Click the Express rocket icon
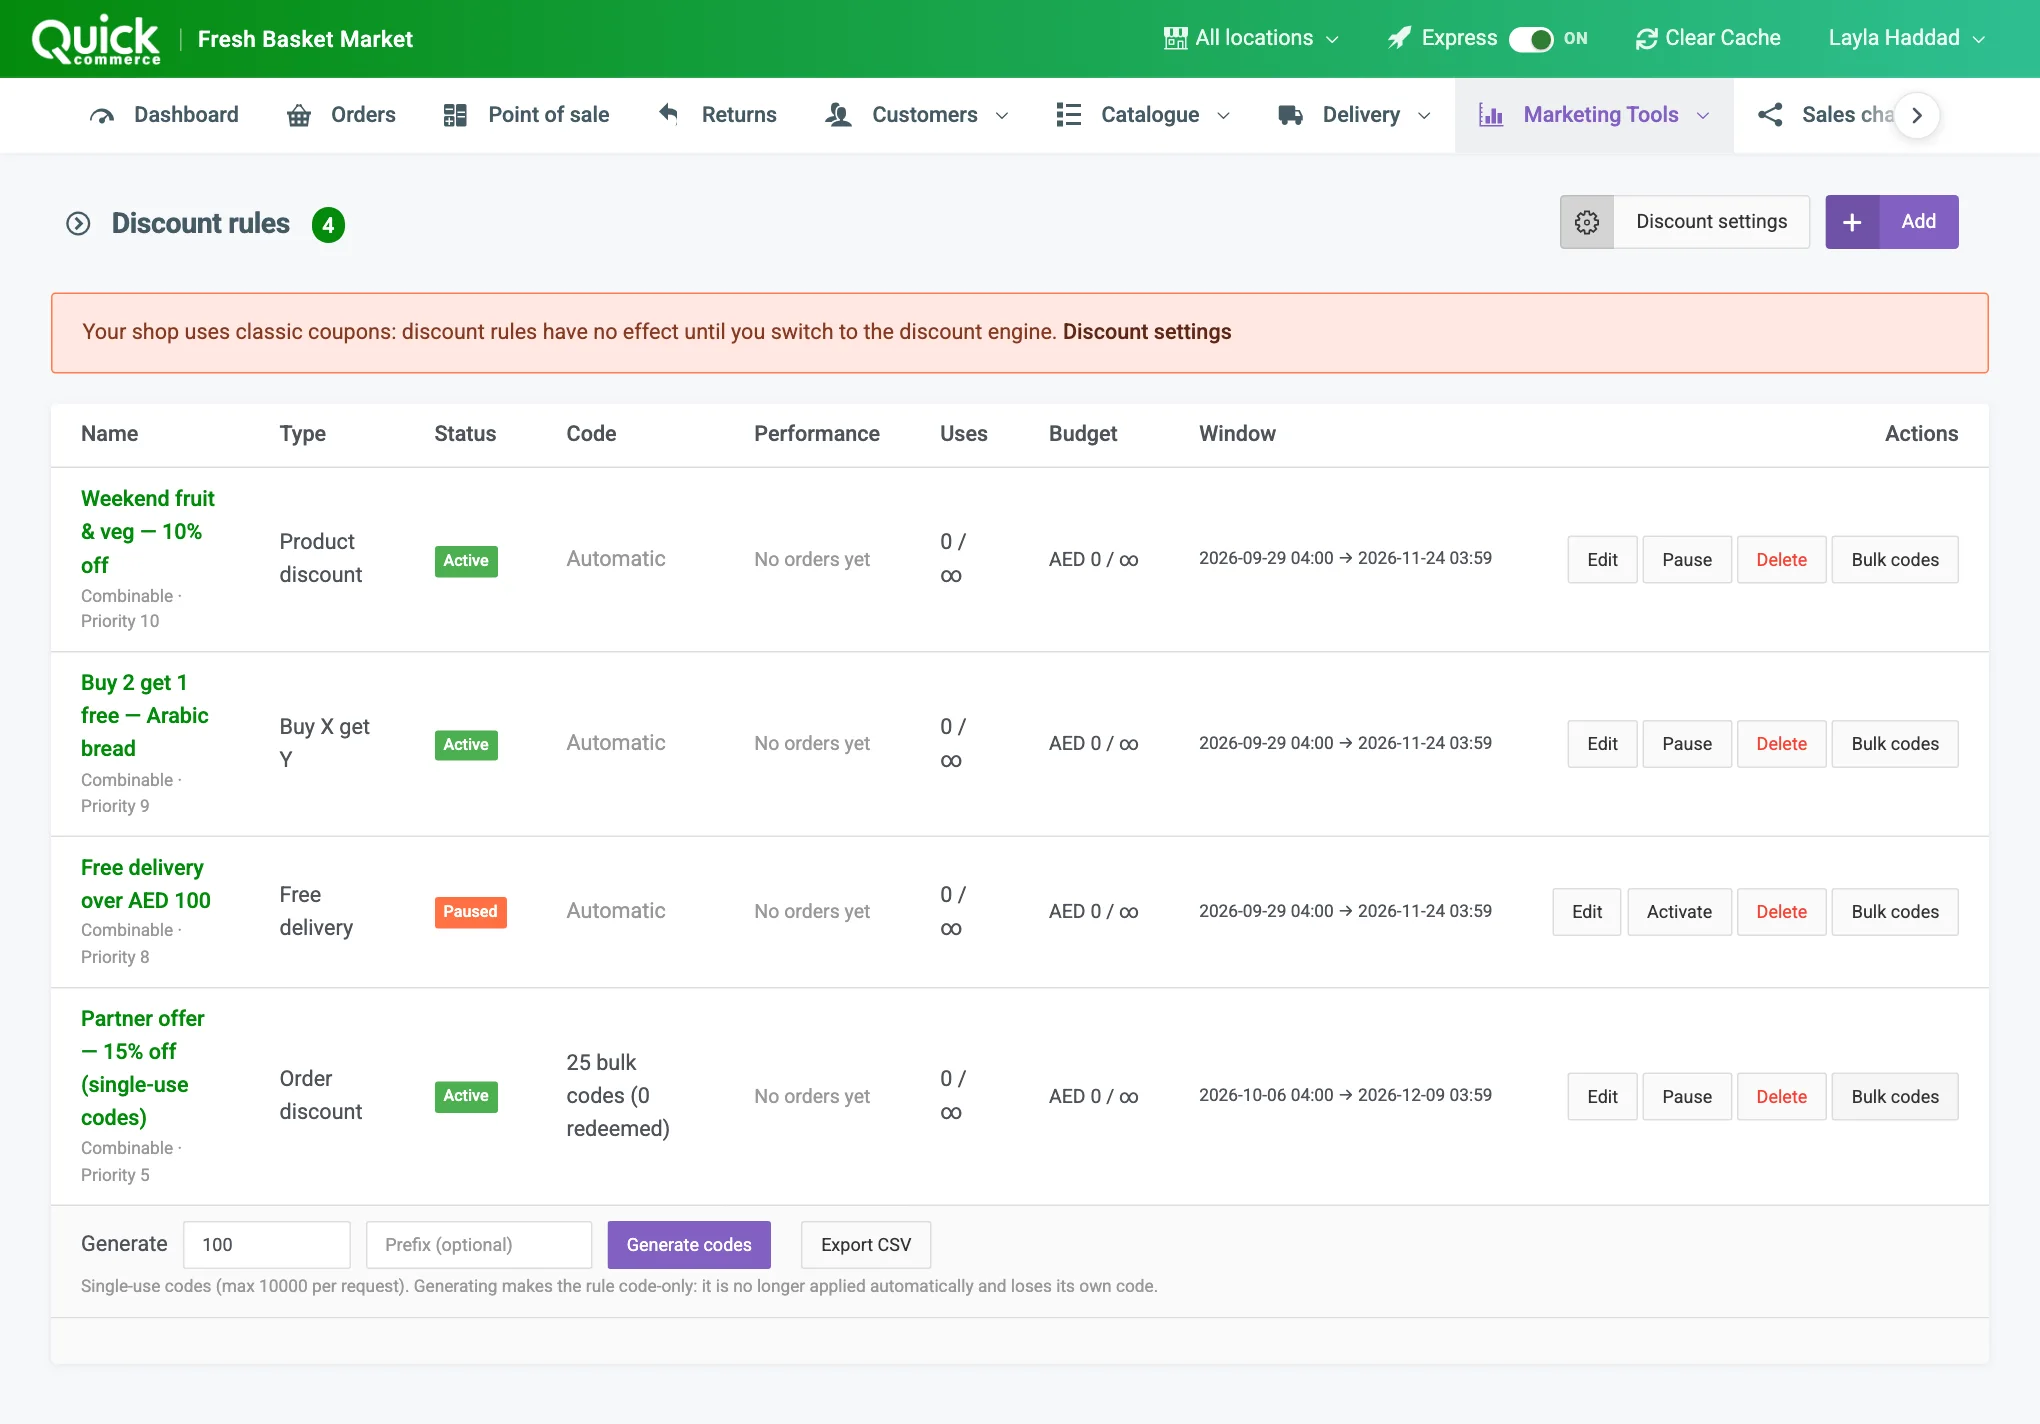 pos(1399,38)
